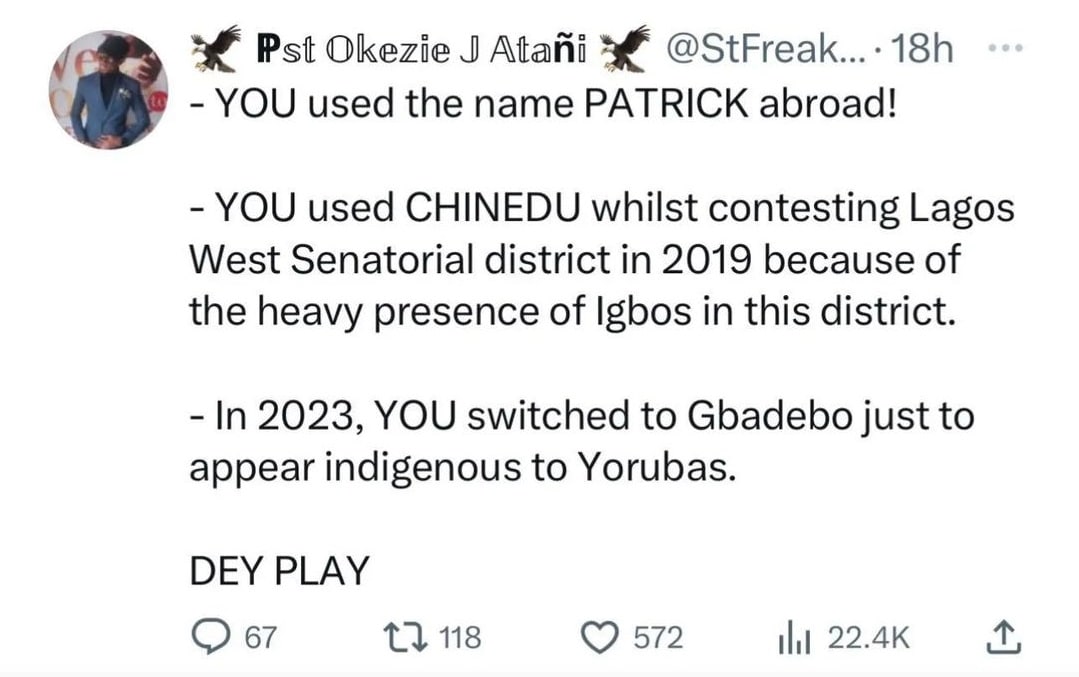Click the 67 replies count

click(x=260, y=638)
